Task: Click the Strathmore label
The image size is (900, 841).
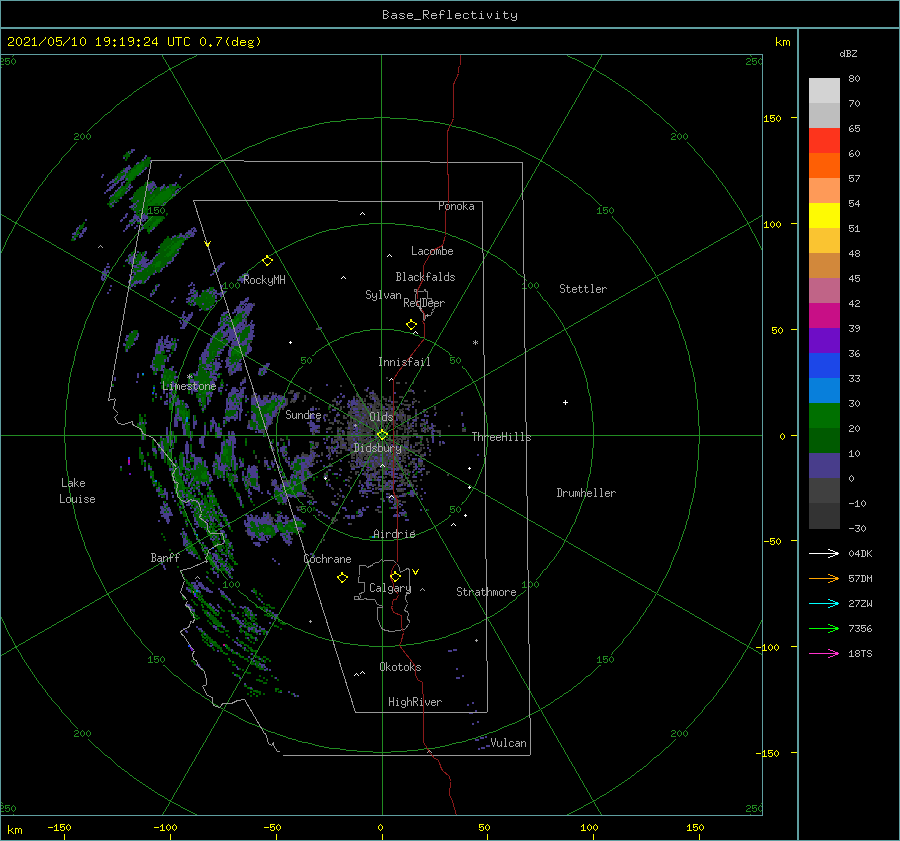Action: tap(486, 592)
